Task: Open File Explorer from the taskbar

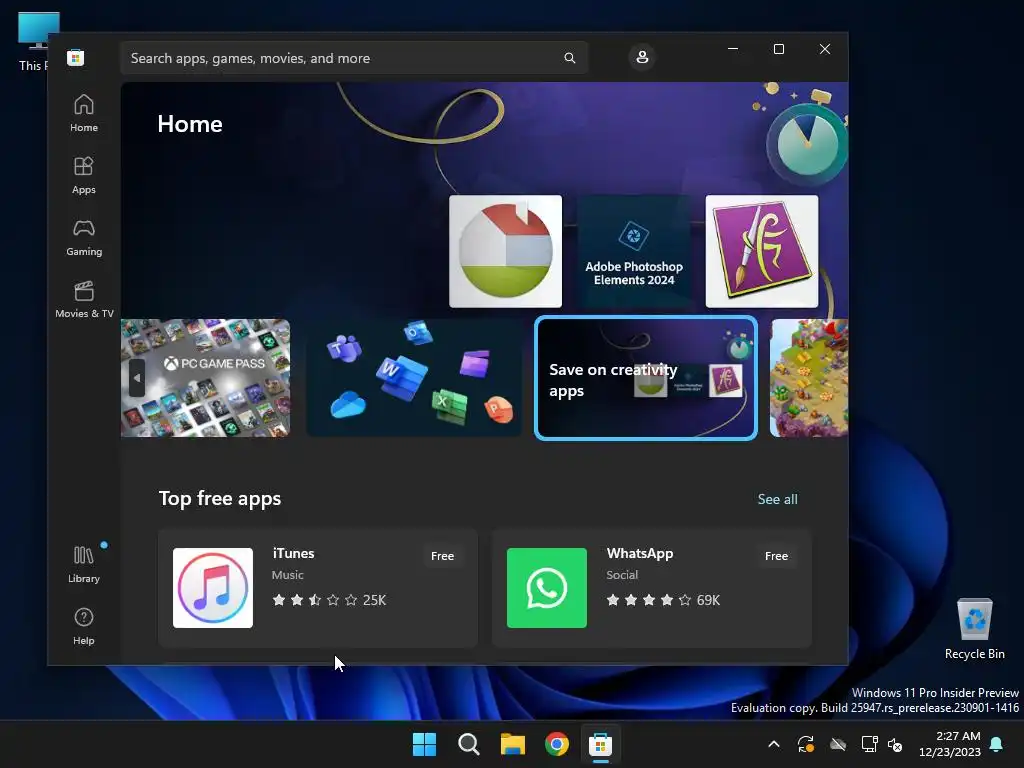Action: (513, 744)
